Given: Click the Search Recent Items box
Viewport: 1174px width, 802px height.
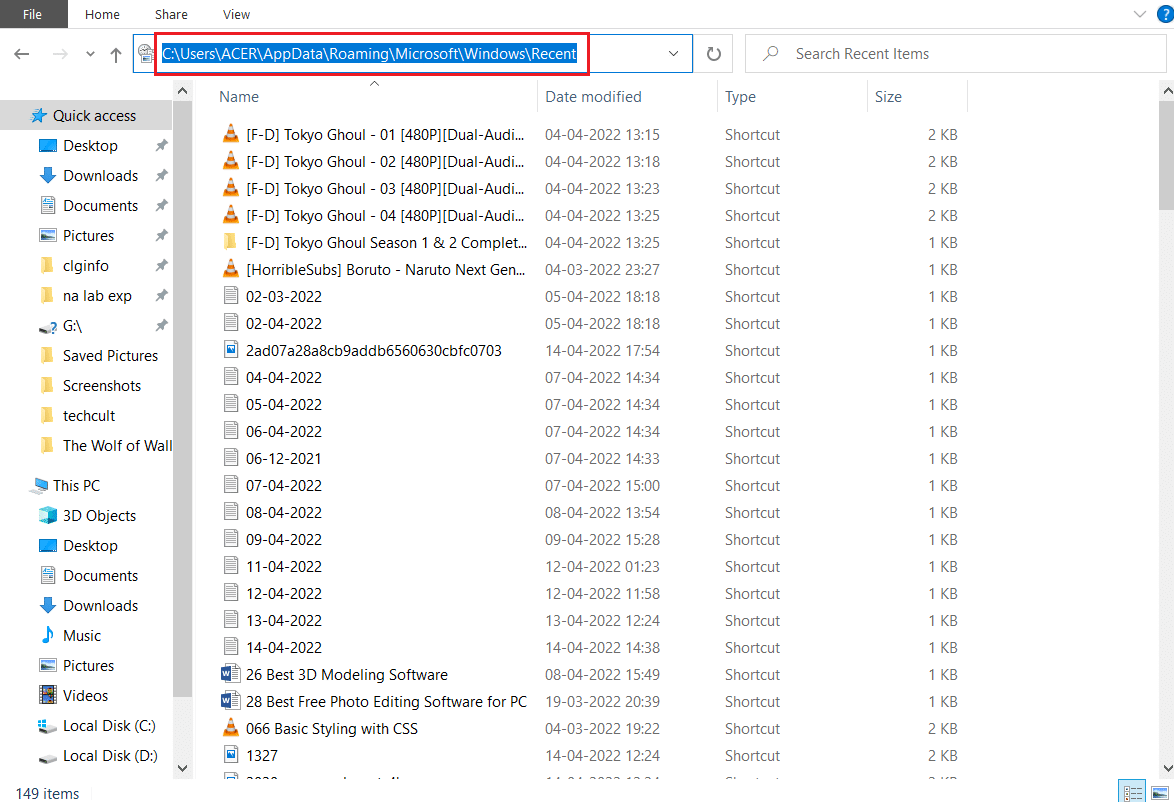Looking at the screenshot, I should (x=955, y=54).
